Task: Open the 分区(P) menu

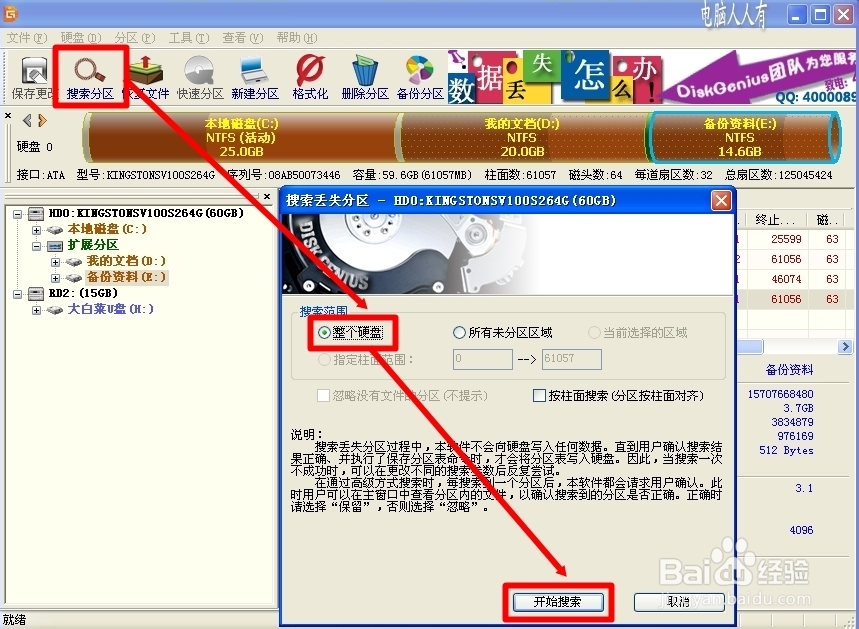Action: tap(135, 38)
